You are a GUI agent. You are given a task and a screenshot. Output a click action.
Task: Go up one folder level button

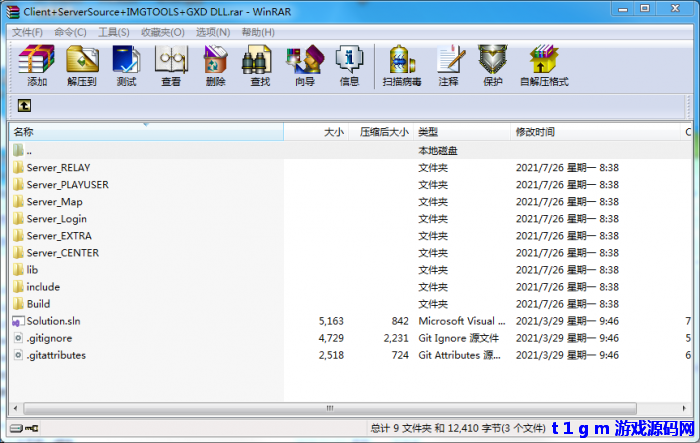pyautogui.click(x=24, y=105)
